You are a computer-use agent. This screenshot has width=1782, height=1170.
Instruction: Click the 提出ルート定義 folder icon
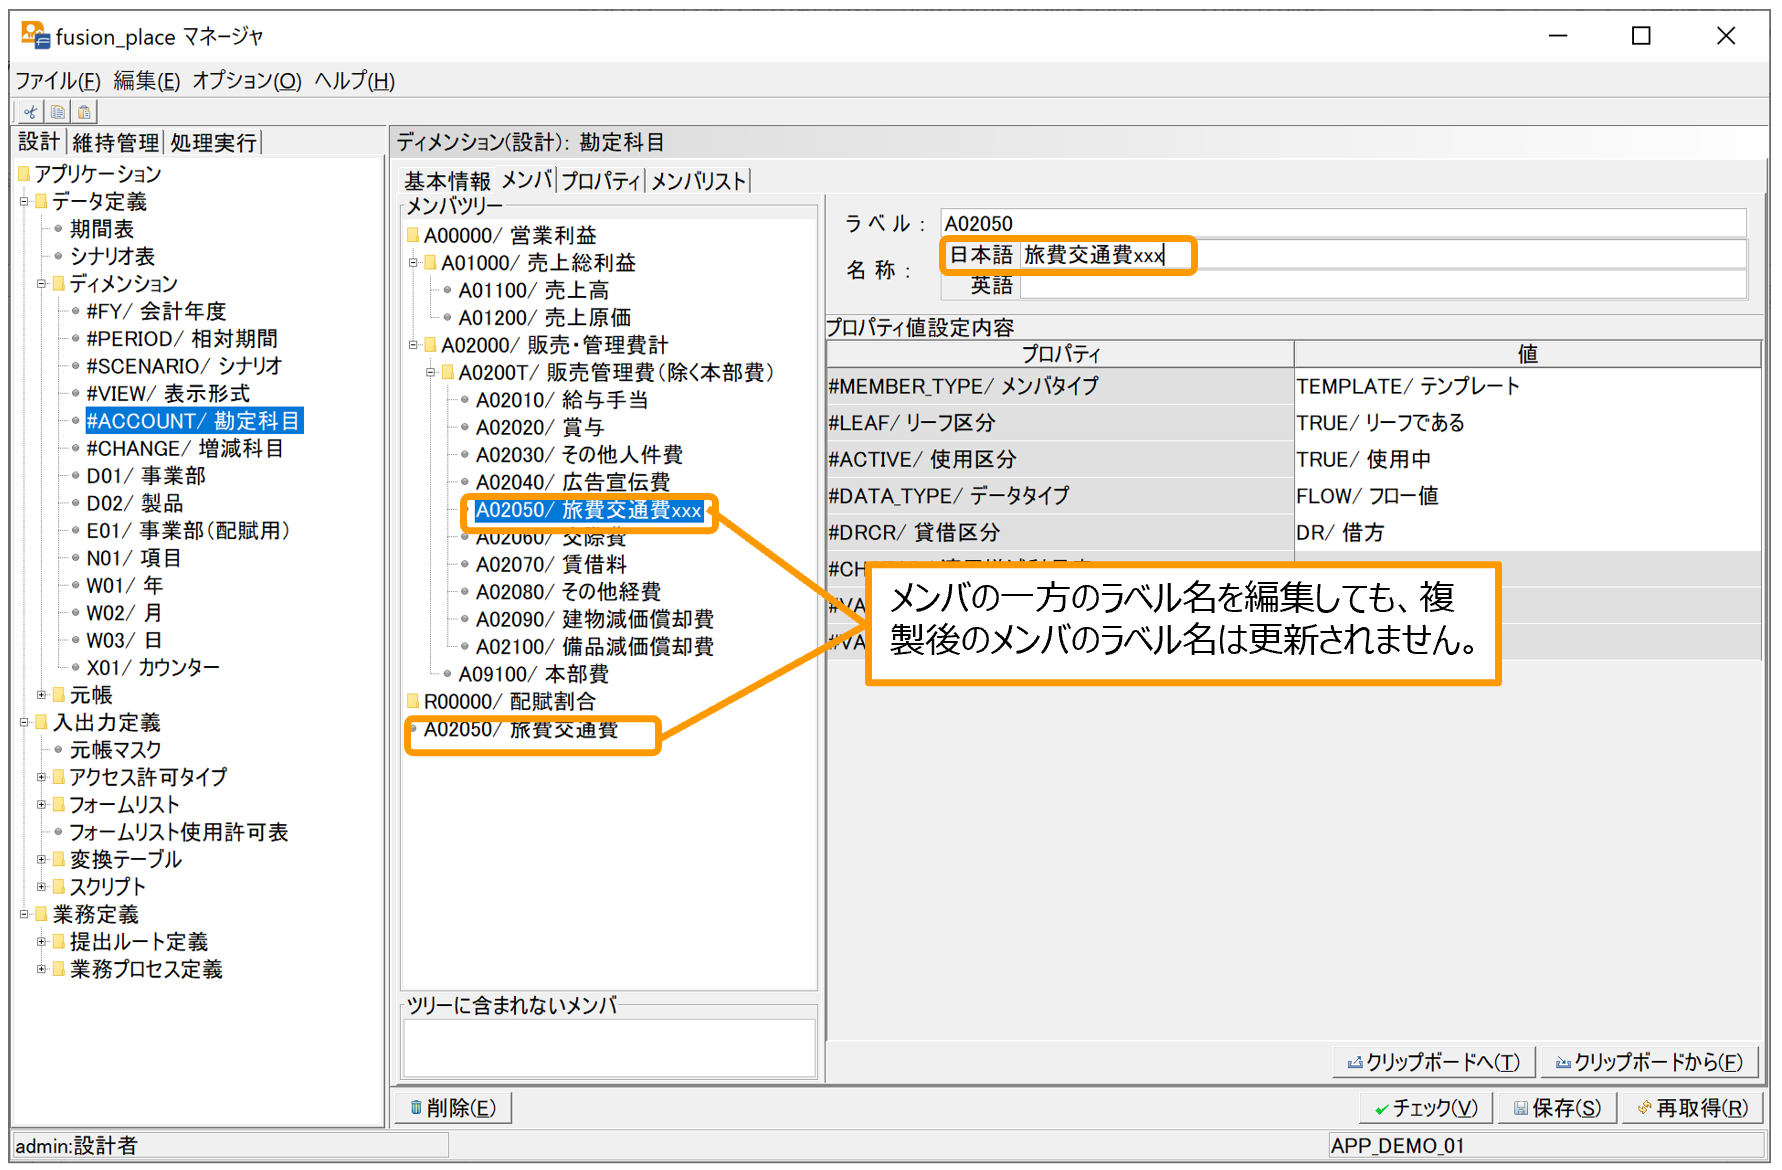tap(59, 941)
